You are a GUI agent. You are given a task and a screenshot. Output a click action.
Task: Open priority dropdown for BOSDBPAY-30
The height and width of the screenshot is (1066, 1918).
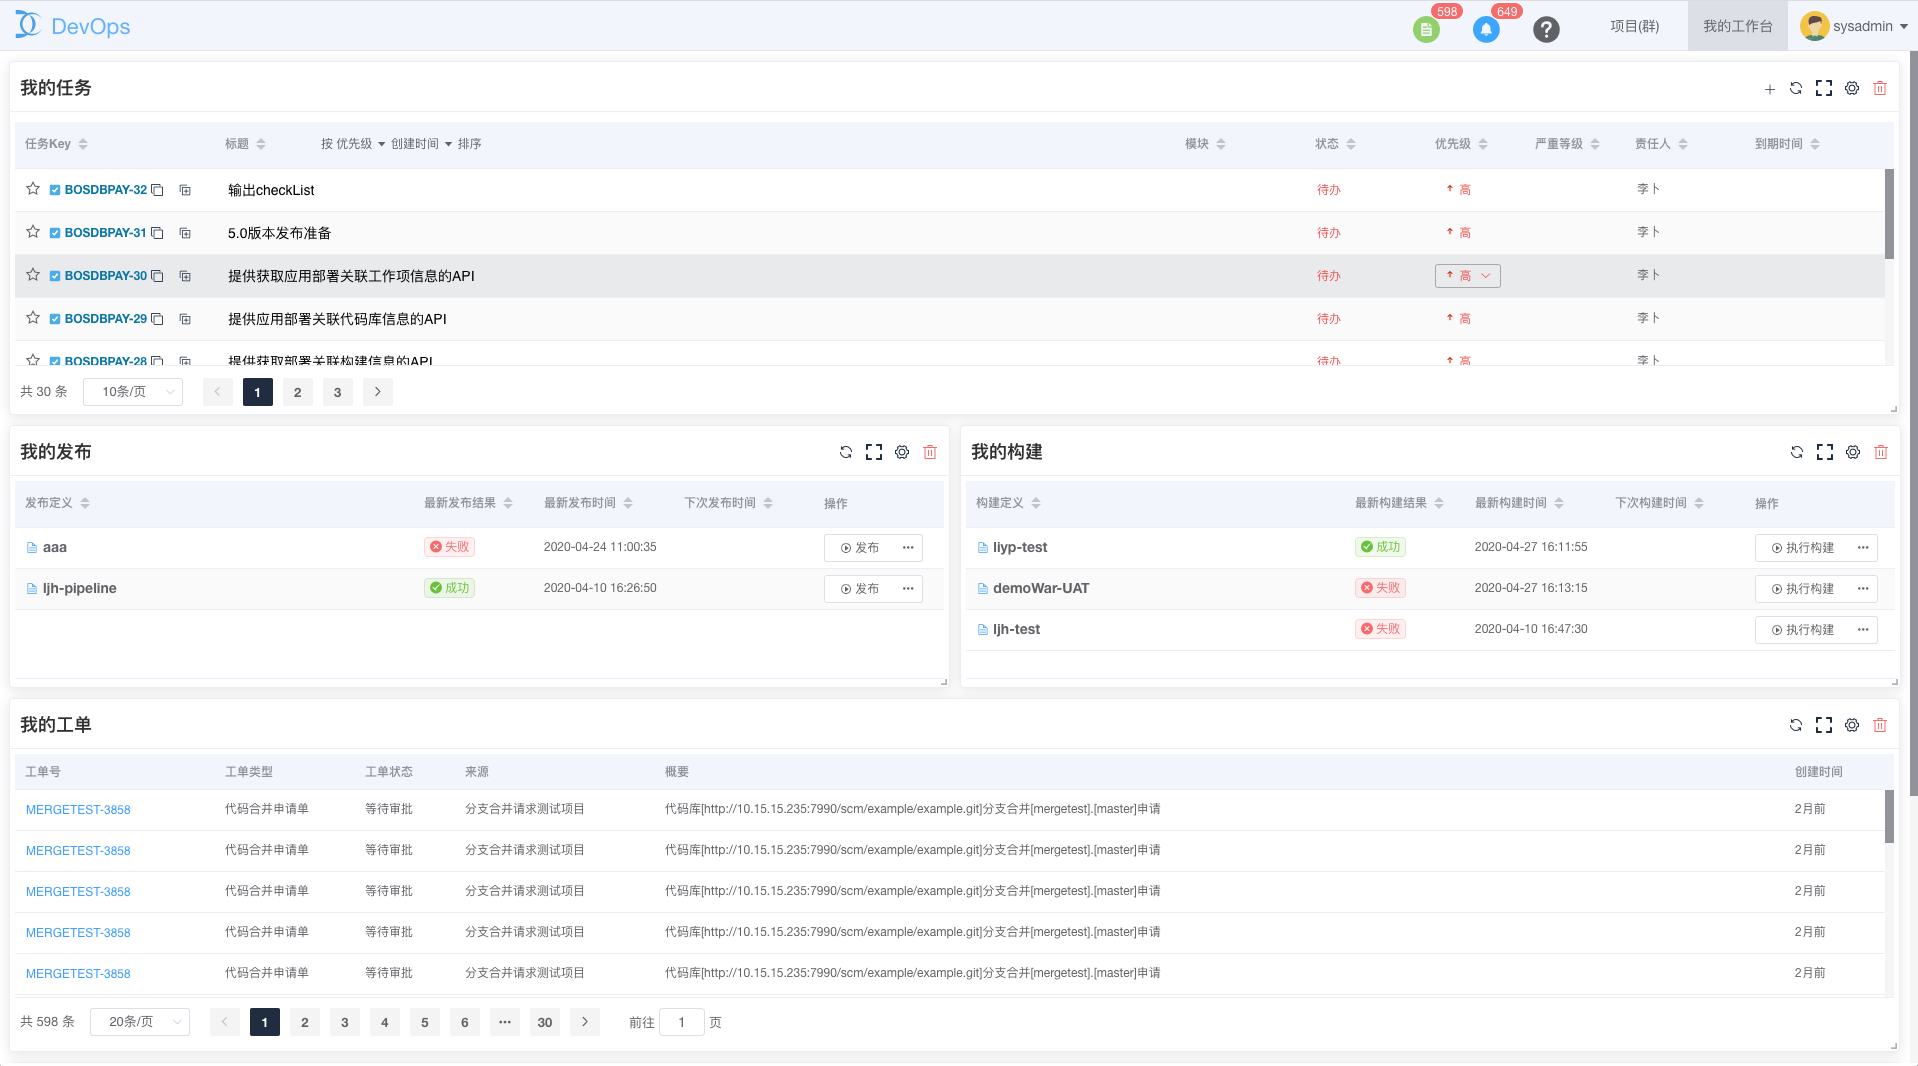click(1467, 276)
